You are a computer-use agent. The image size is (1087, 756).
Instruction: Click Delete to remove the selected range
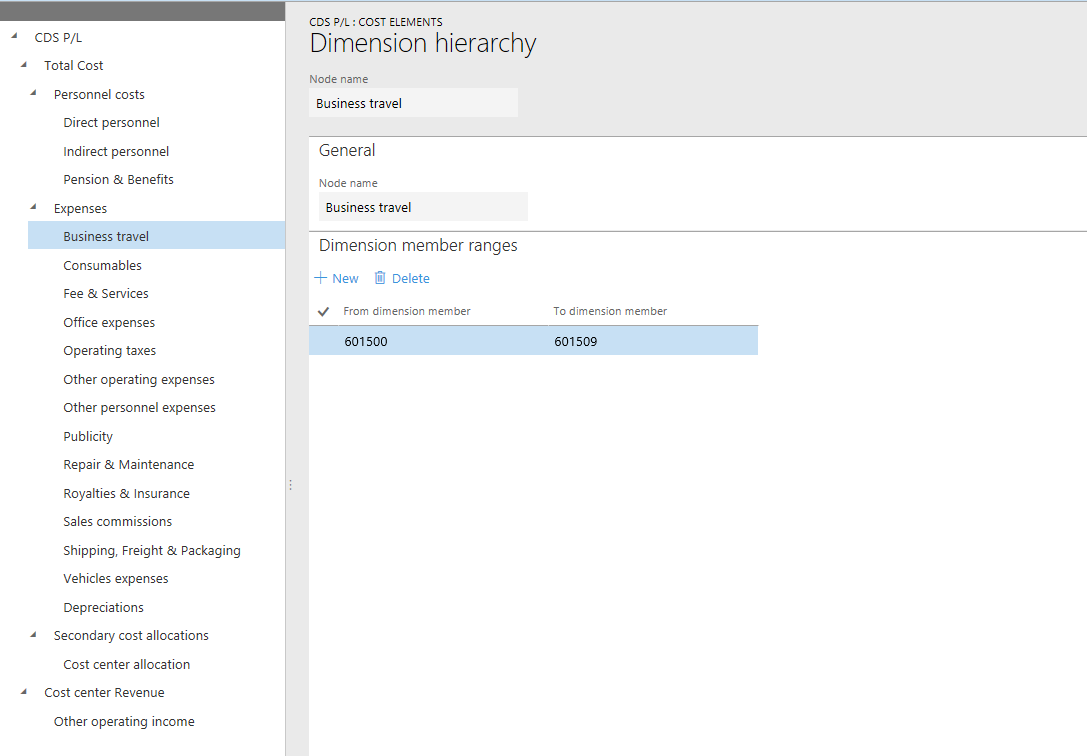[x=409, y=278]
